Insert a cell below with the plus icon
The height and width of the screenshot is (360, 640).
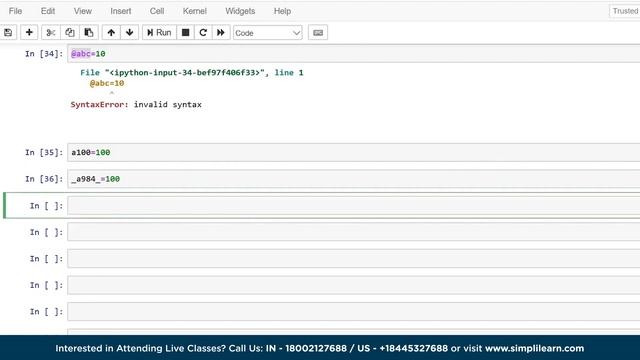click(x=29, y=33)
